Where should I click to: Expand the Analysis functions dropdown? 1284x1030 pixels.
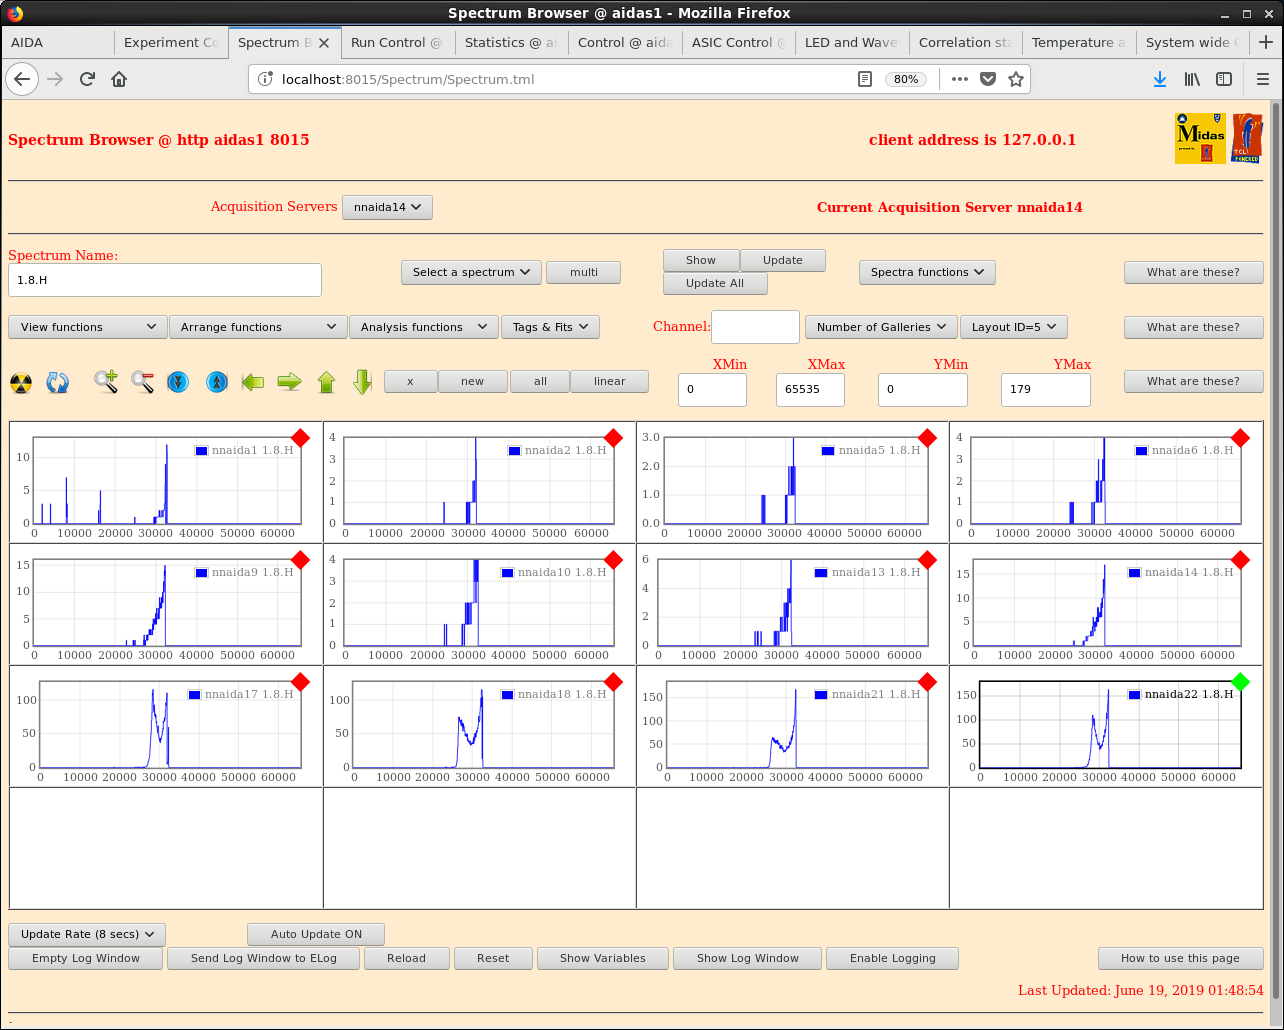click(x=423, y=327)
